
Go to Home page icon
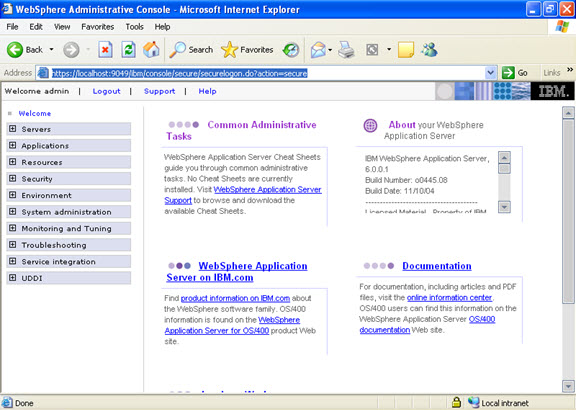coord(151,50)
